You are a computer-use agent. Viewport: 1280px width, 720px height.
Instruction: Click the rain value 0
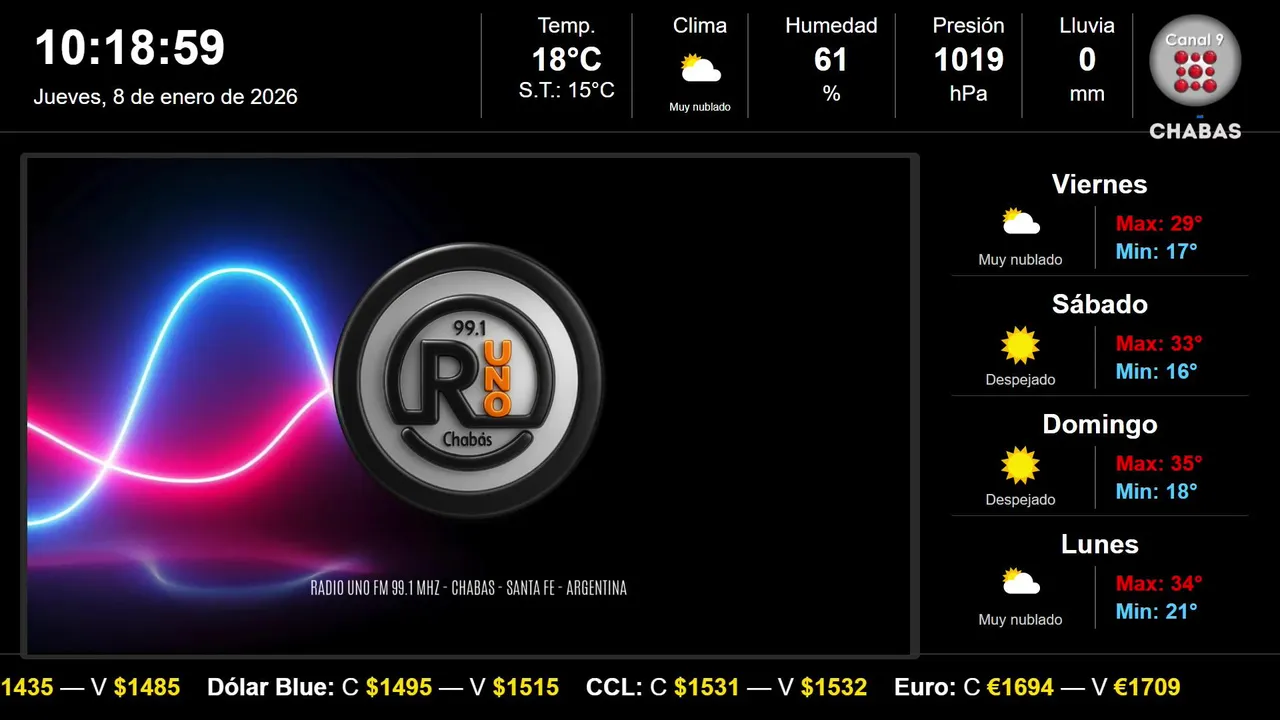(x=1087, y=60)
